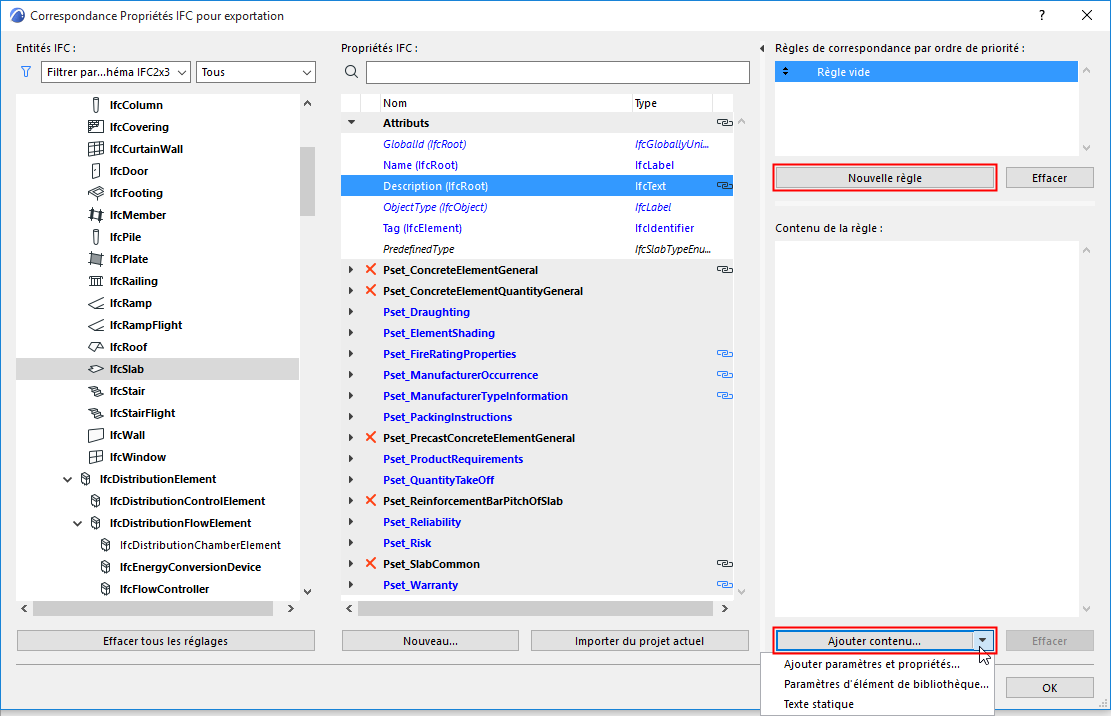Image resolution: width=1111 pixels, height=716 pixels.
Task: Click the IfcStair entity icon
Action: click(96, 391)
